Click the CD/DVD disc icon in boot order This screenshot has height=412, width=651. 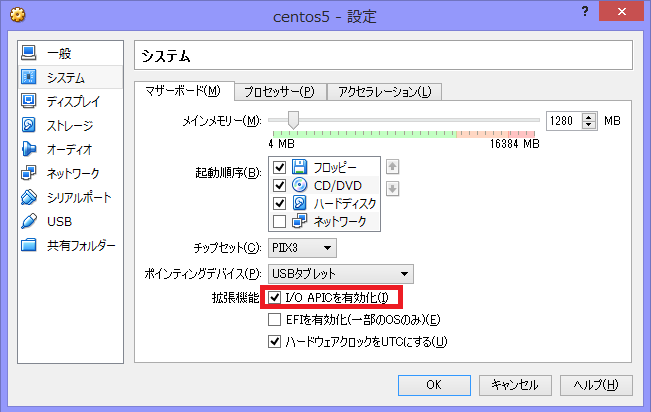[x=299, y=185]
